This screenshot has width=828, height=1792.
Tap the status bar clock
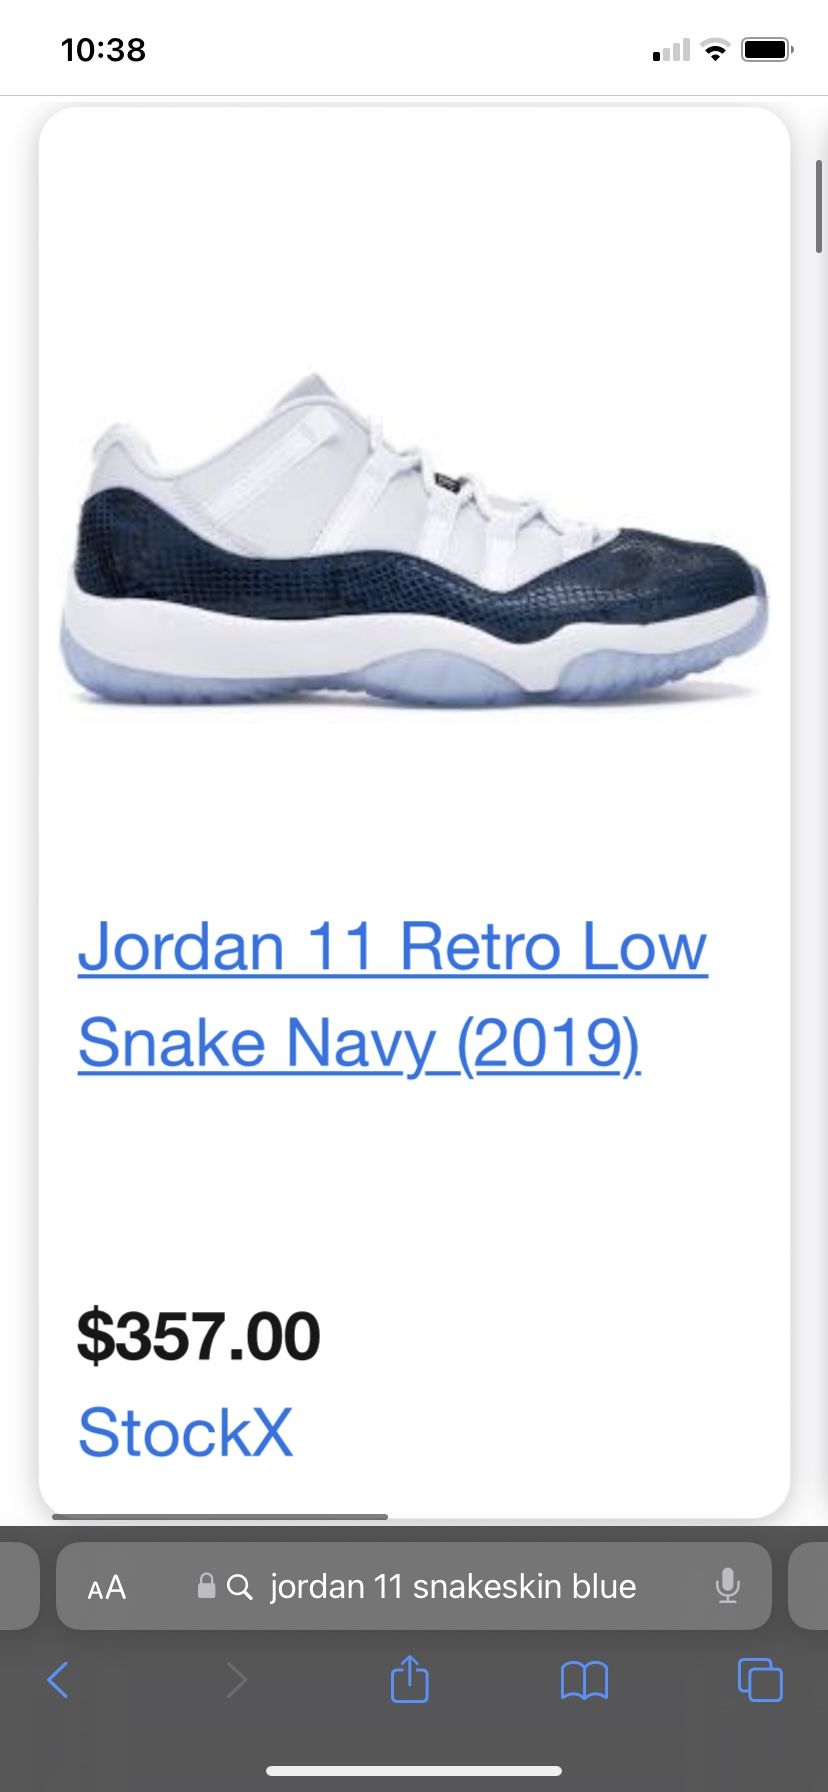click(x=103, y=50)
